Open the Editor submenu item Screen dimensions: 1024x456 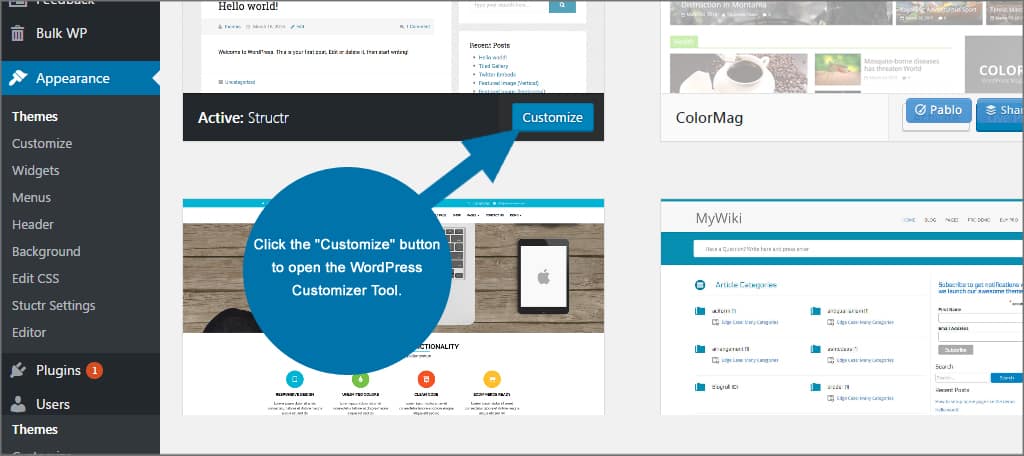(x=29, y=333)
